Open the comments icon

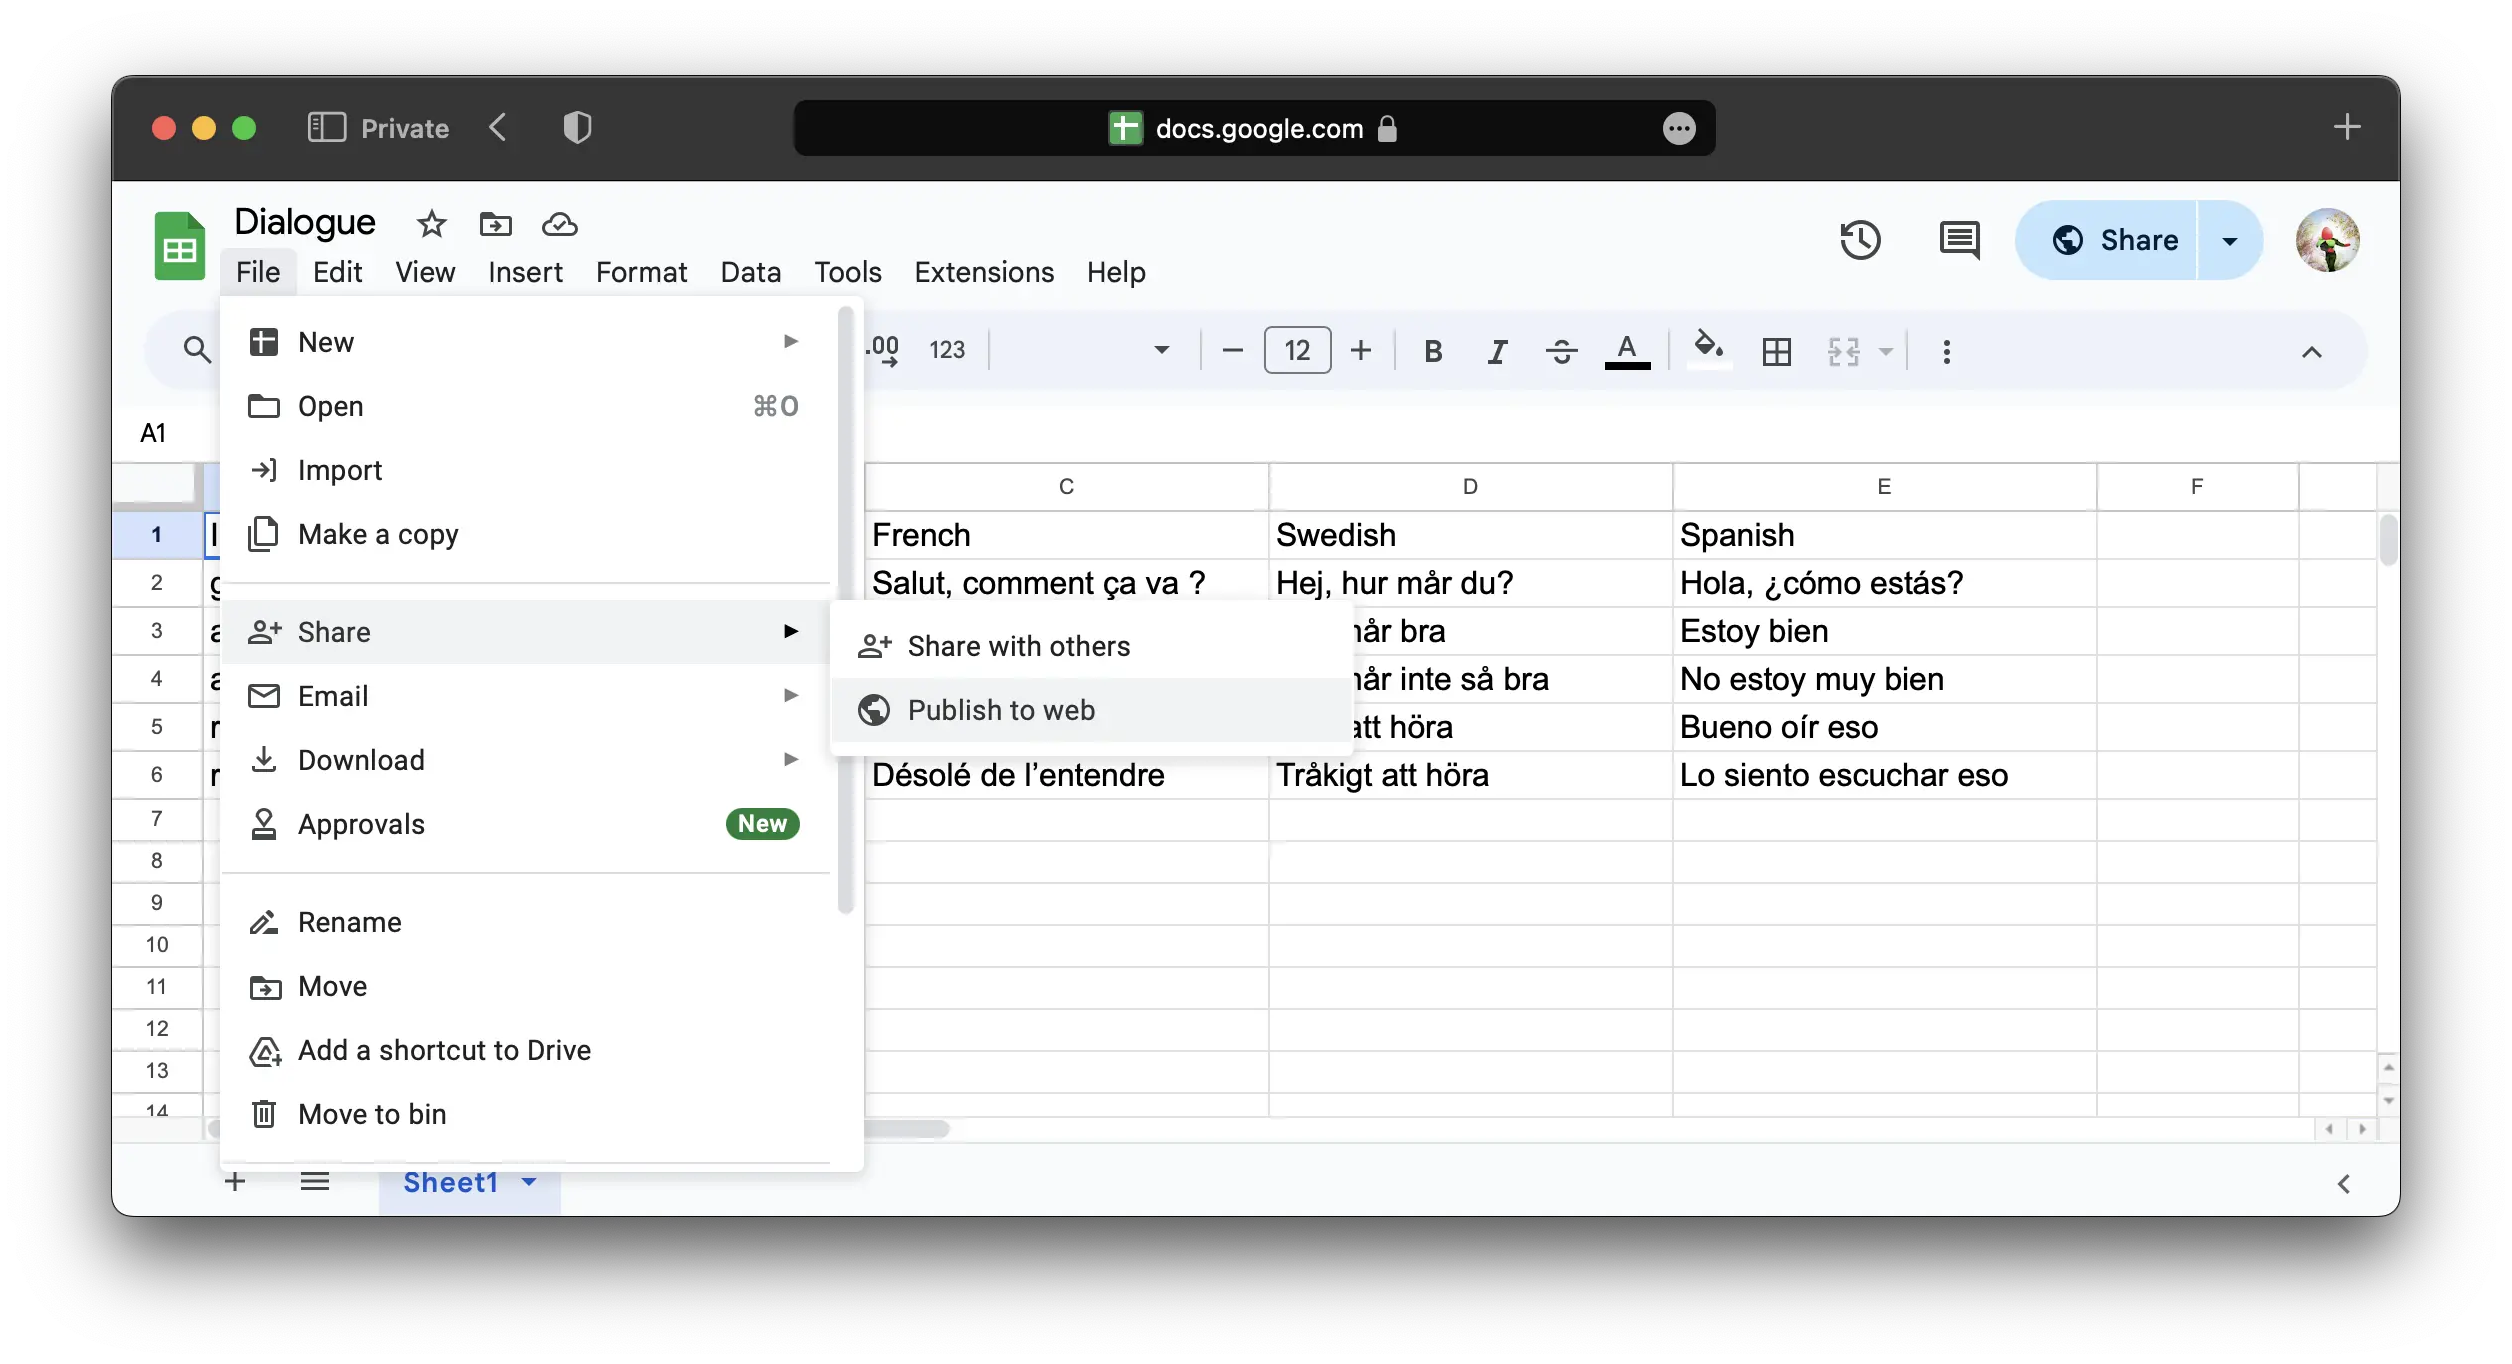(1958, 240)
